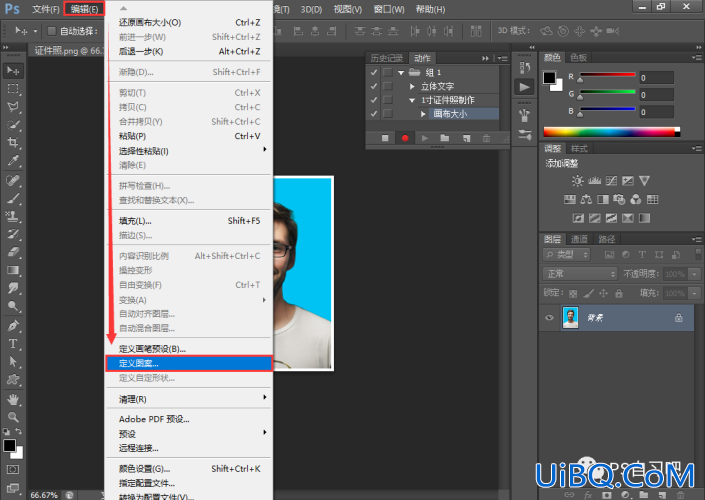Select the History Brush tool
705x500 pixels.
[x=13, y=234]
